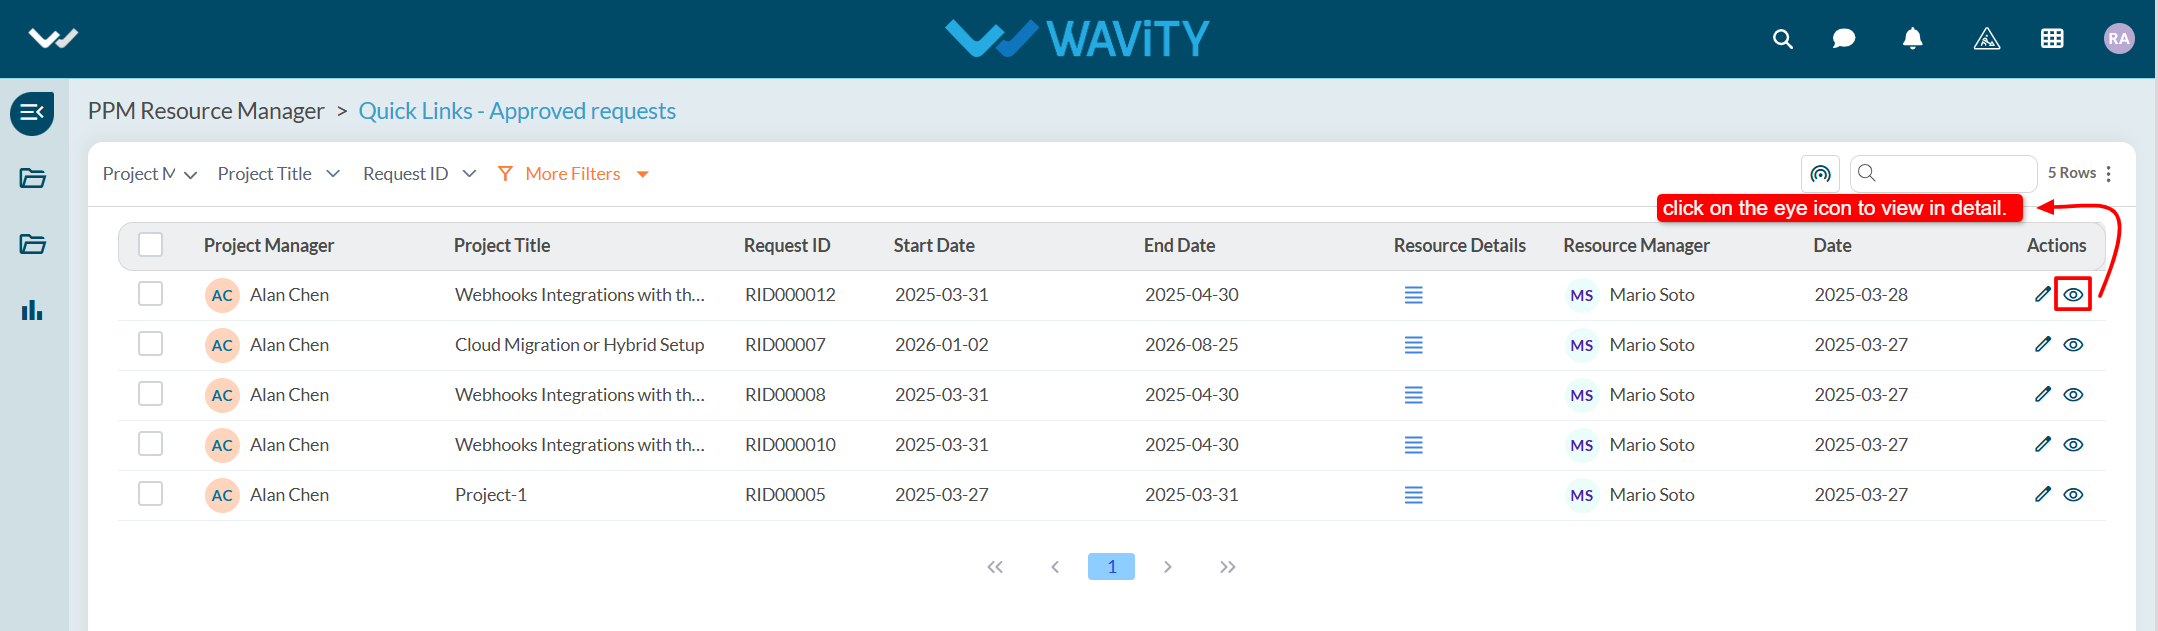This screenshot has width=2158, height=631.
Task: Edit request RID00008 with pencil icon
Action: tap(2043, 394)
